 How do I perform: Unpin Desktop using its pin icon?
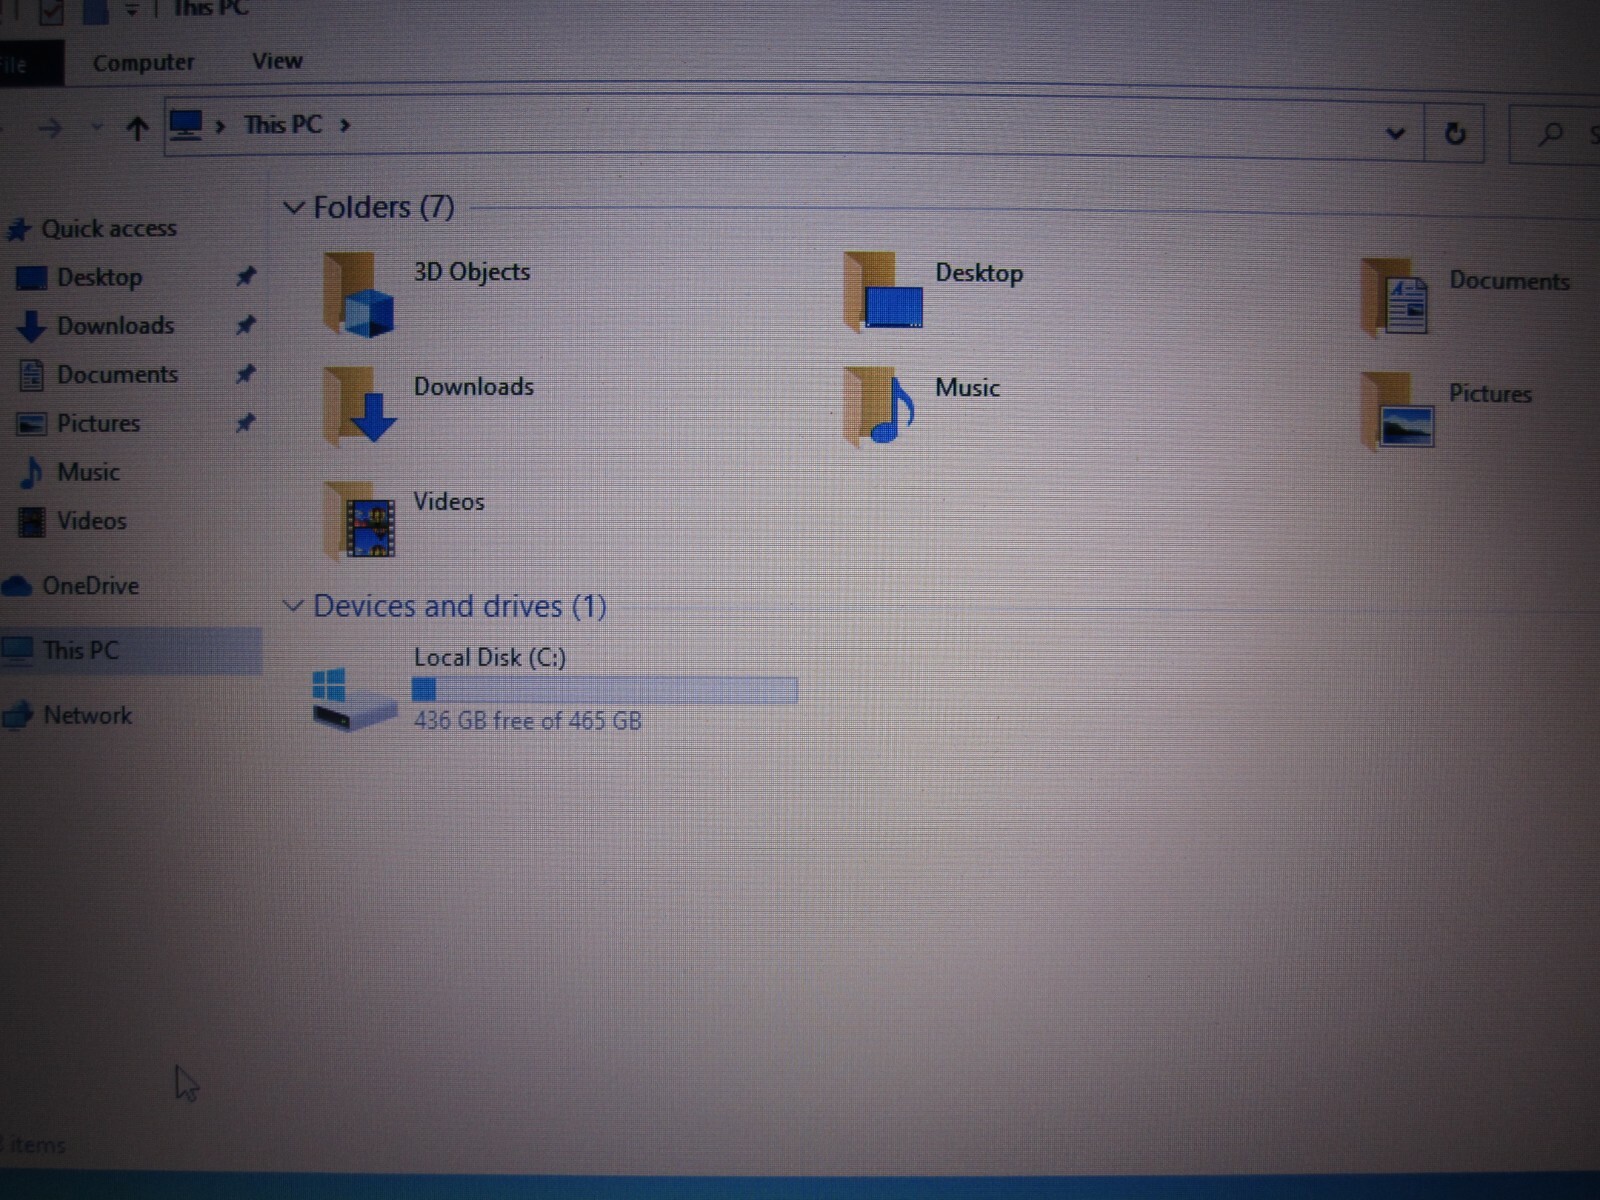tap(245, 277)
